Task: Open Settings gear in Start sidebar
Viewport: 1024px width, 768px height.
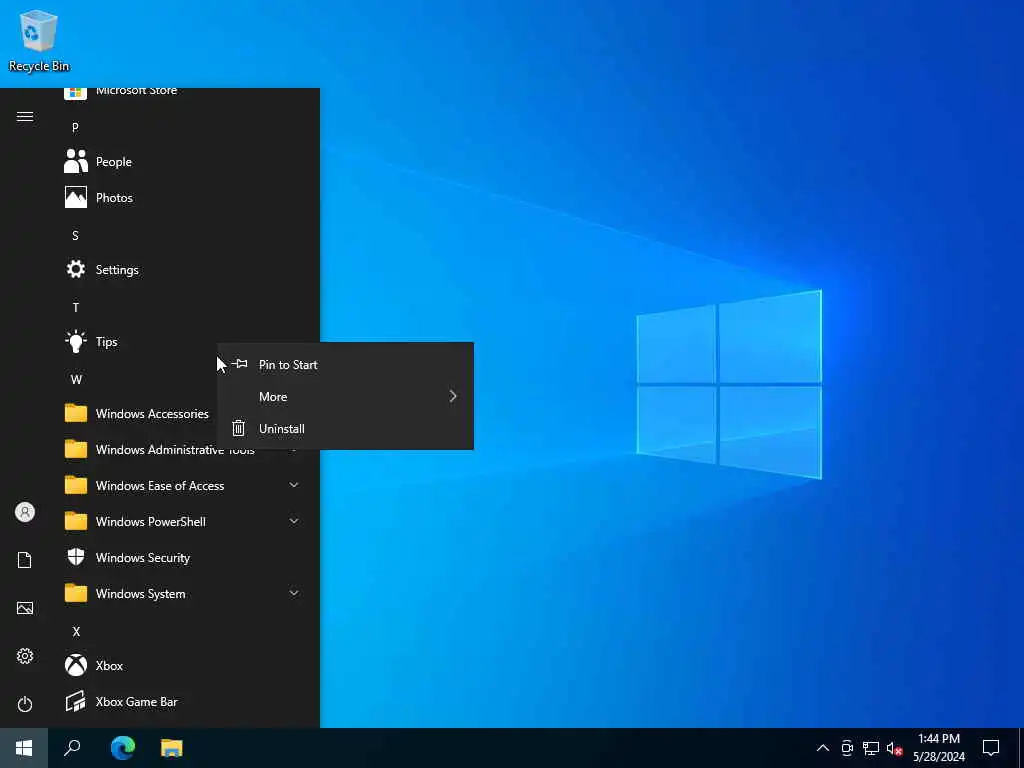Action: tap(25, 656)
